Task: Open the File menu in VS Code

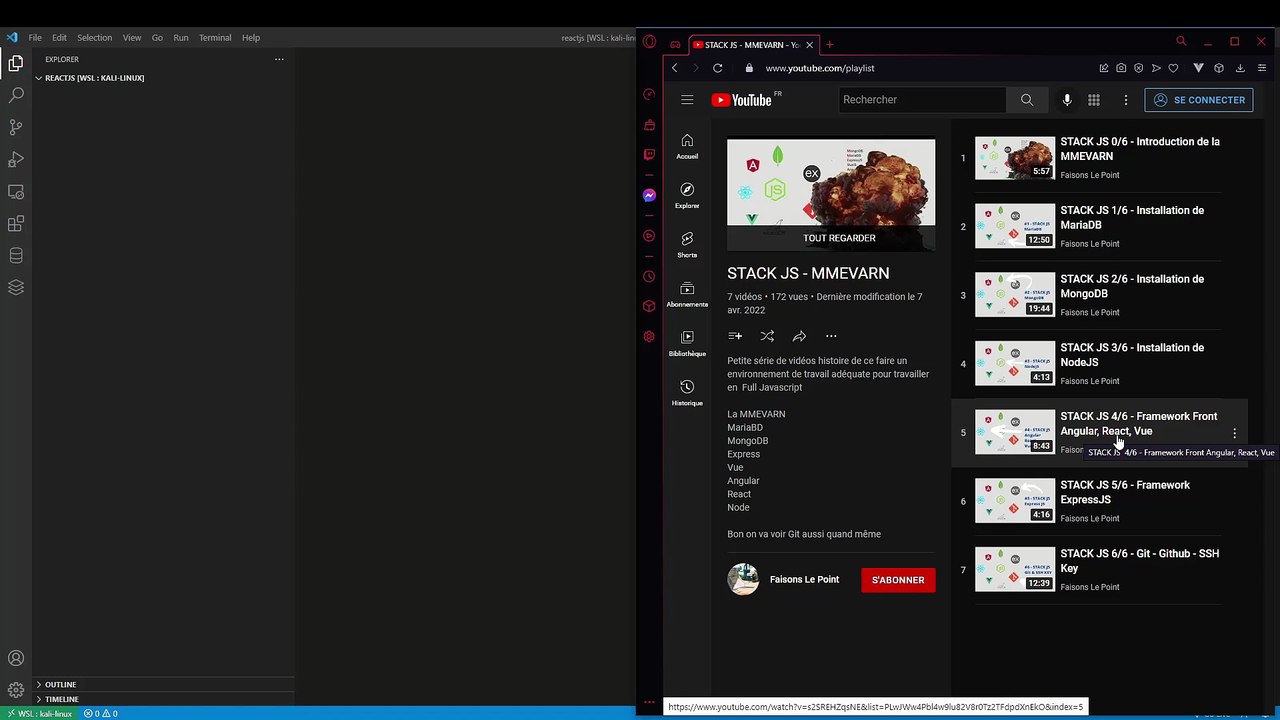Action: pos(35,38)
